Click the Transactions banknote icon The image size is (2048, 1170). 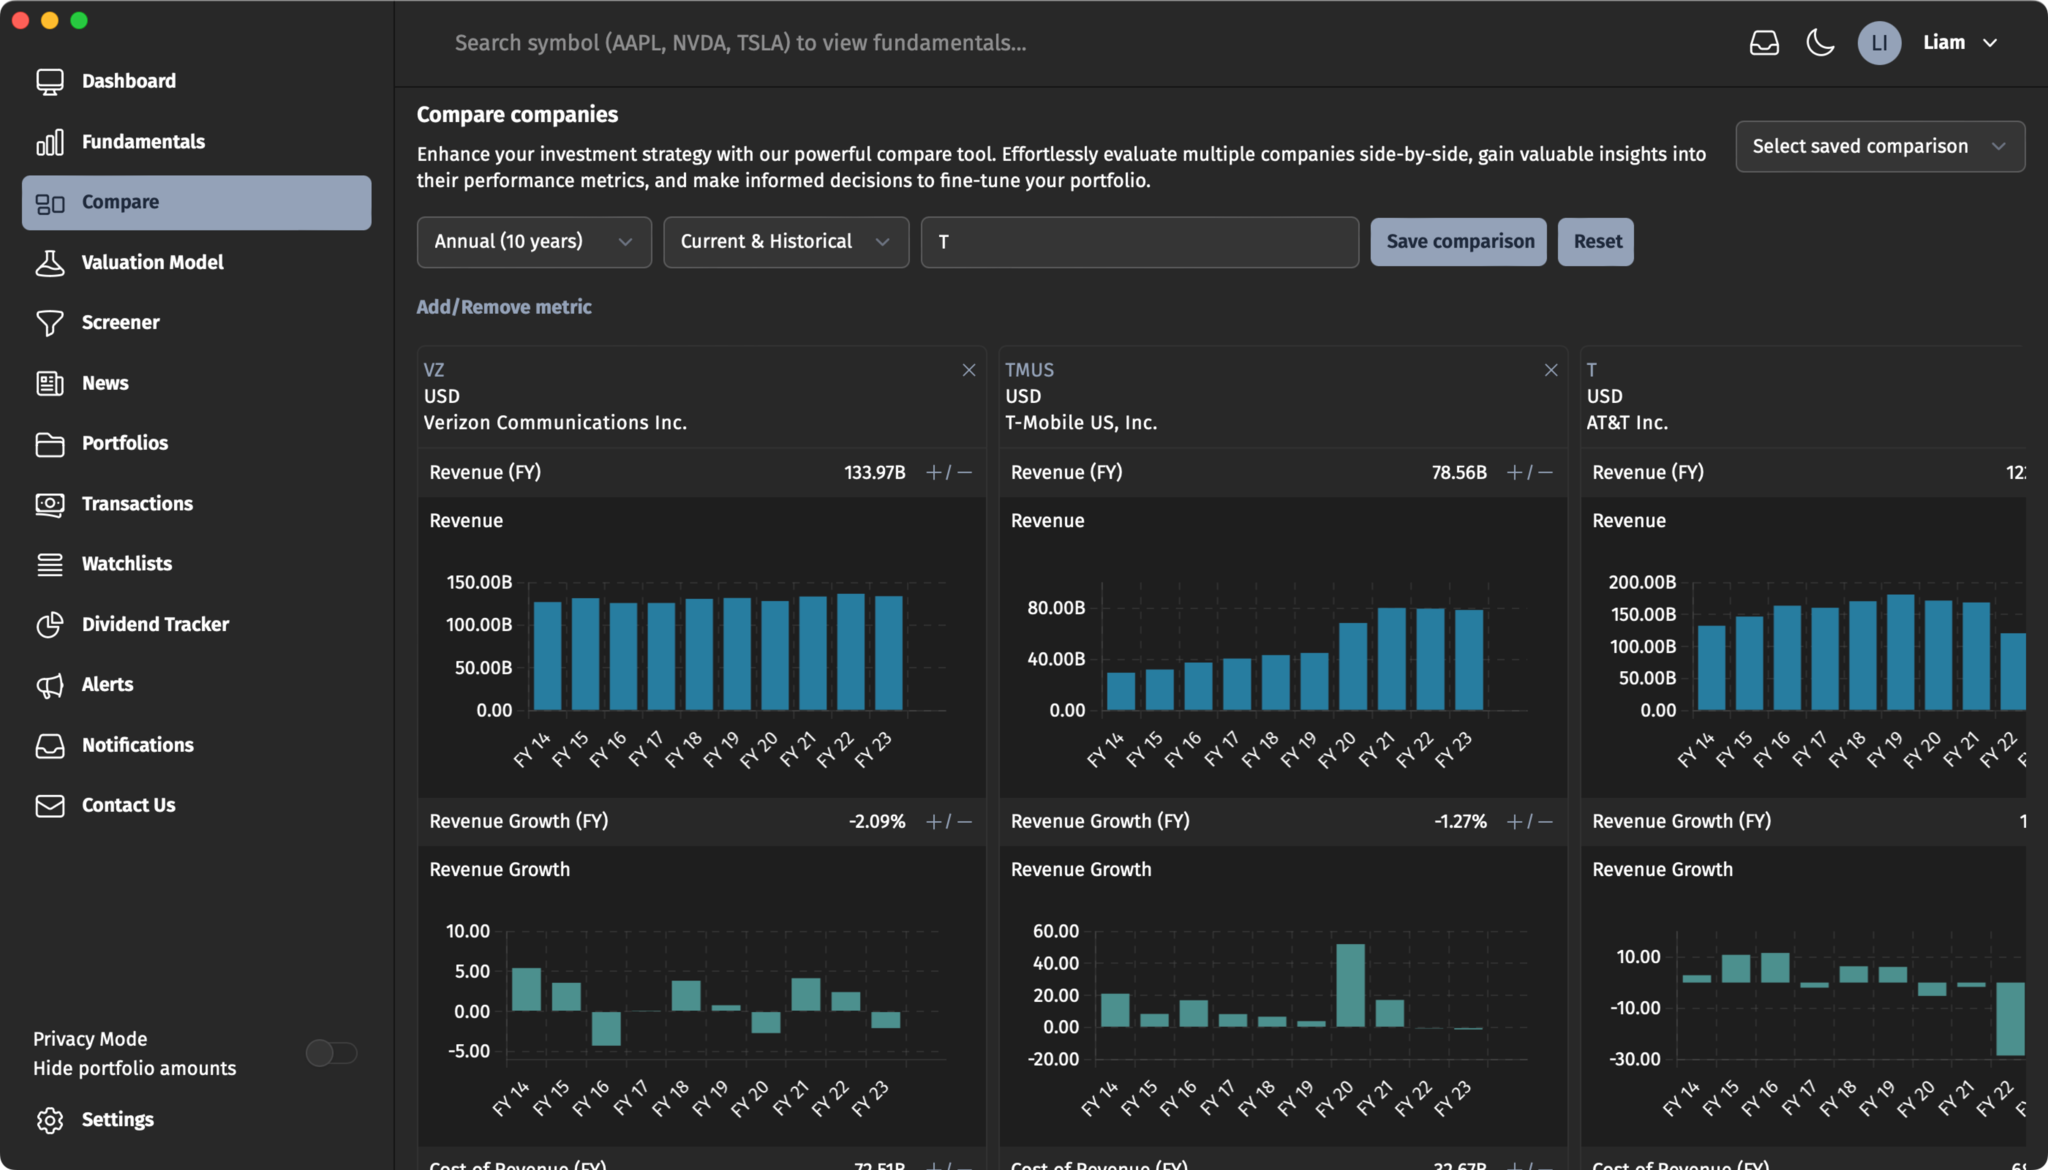50,504
